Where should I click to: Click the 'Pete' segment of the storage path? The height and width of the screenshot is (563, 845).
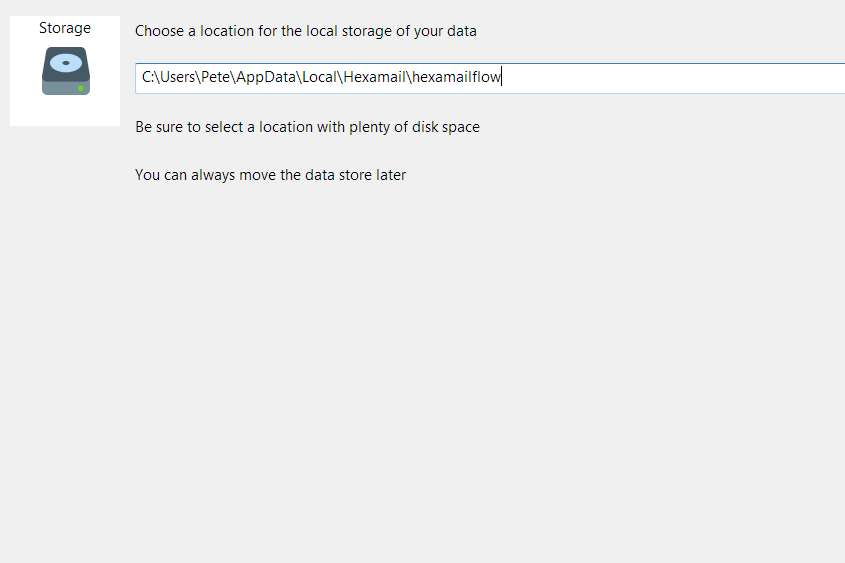coord(216,77)
